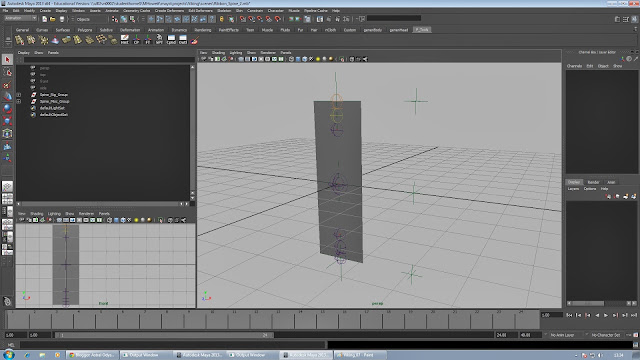The height and width of the screenshot is (360, 640).
Task: Click frame 12 on the time slider
Action: point(256,319)
